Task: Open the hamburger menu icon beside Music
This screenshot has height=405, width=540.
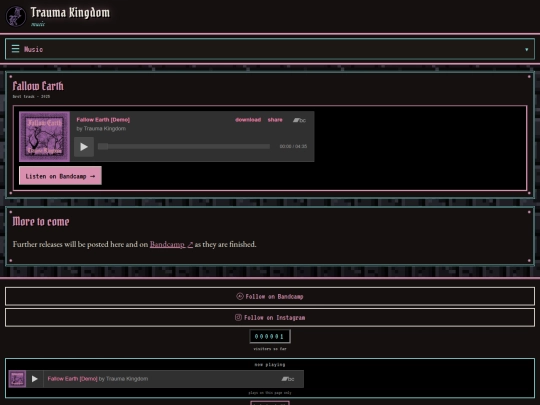Action: pos(15,49)
